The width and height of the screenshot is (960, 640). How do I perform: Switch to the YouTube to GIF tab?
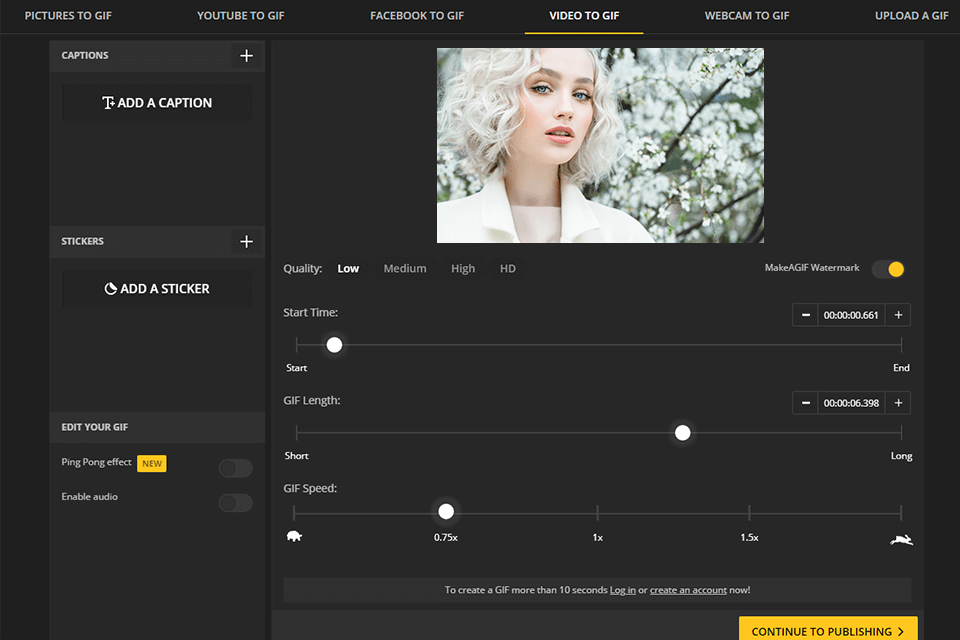point(240,16)
